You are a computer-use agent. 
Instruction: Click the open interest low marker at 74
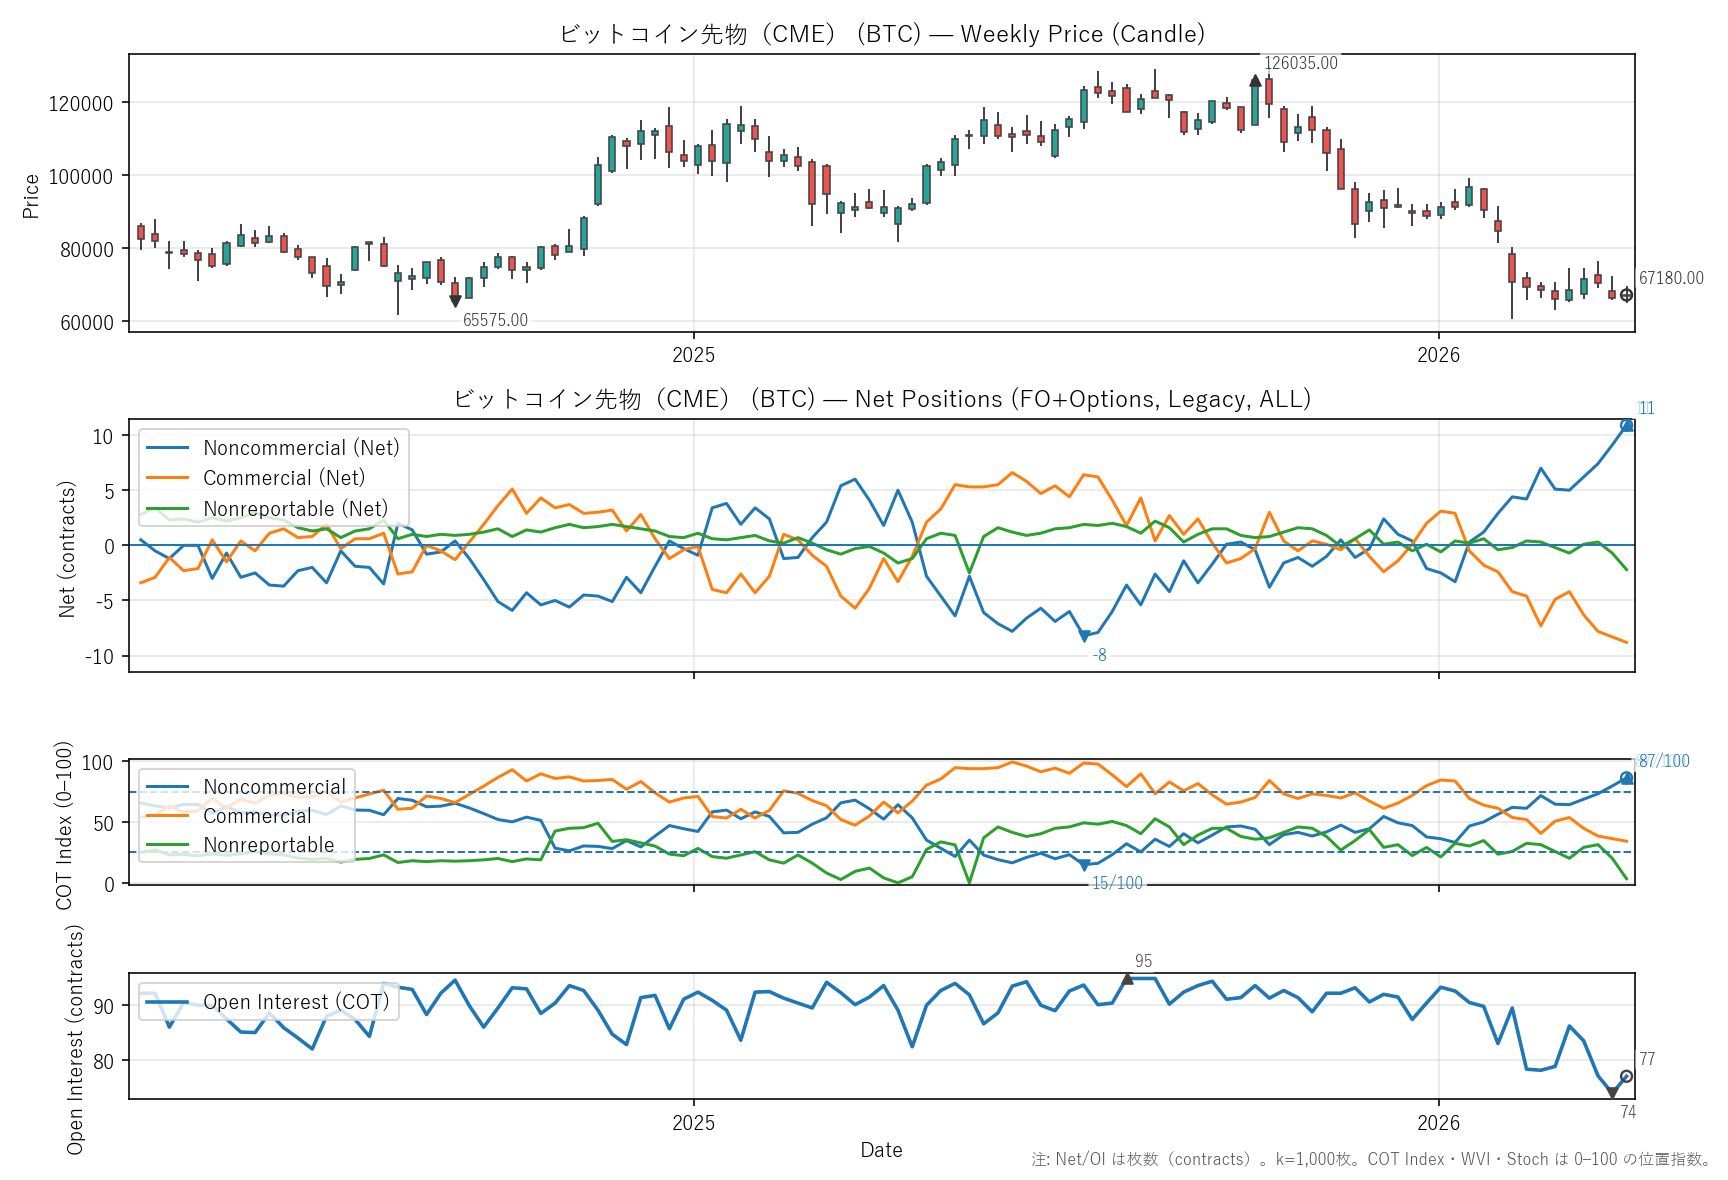(x=1612, y=1093)
